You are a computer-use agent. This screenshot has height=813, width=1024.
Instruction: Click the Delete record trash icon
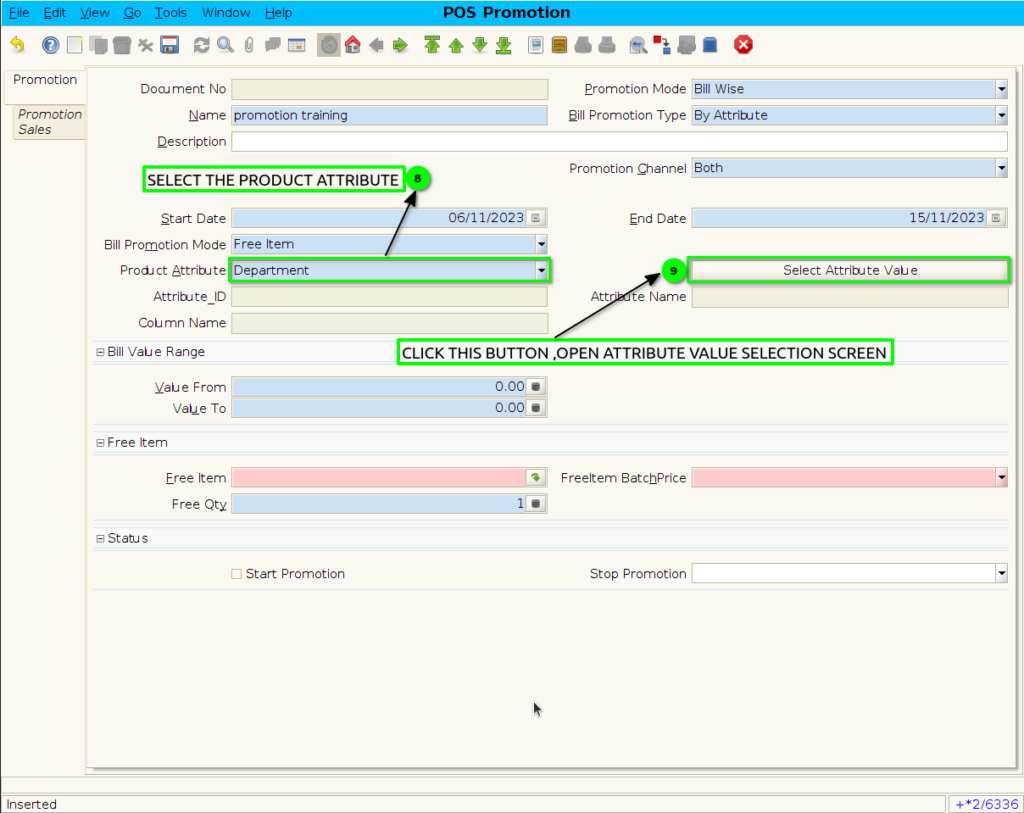click(122, 45)
